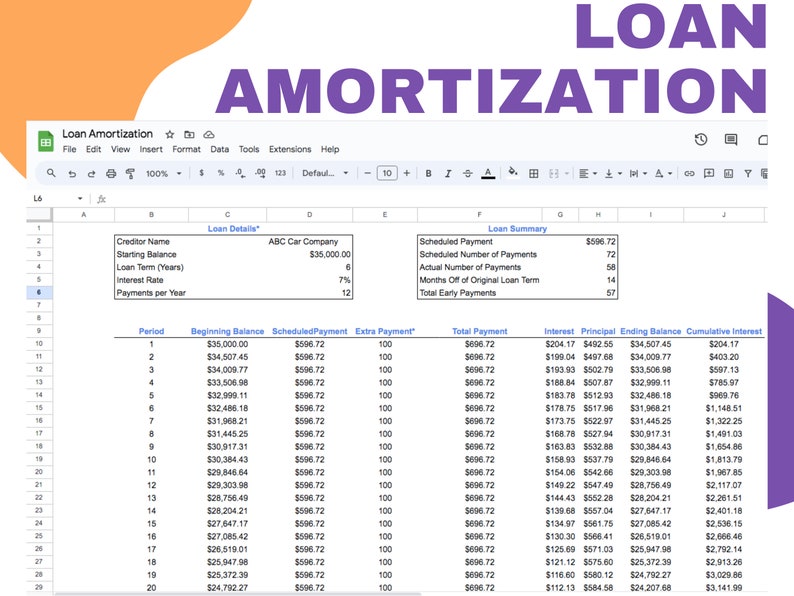Click the font size field showing 10
Image resolution: width=794 pixels, height=596 pixels.
pos(387,173)
